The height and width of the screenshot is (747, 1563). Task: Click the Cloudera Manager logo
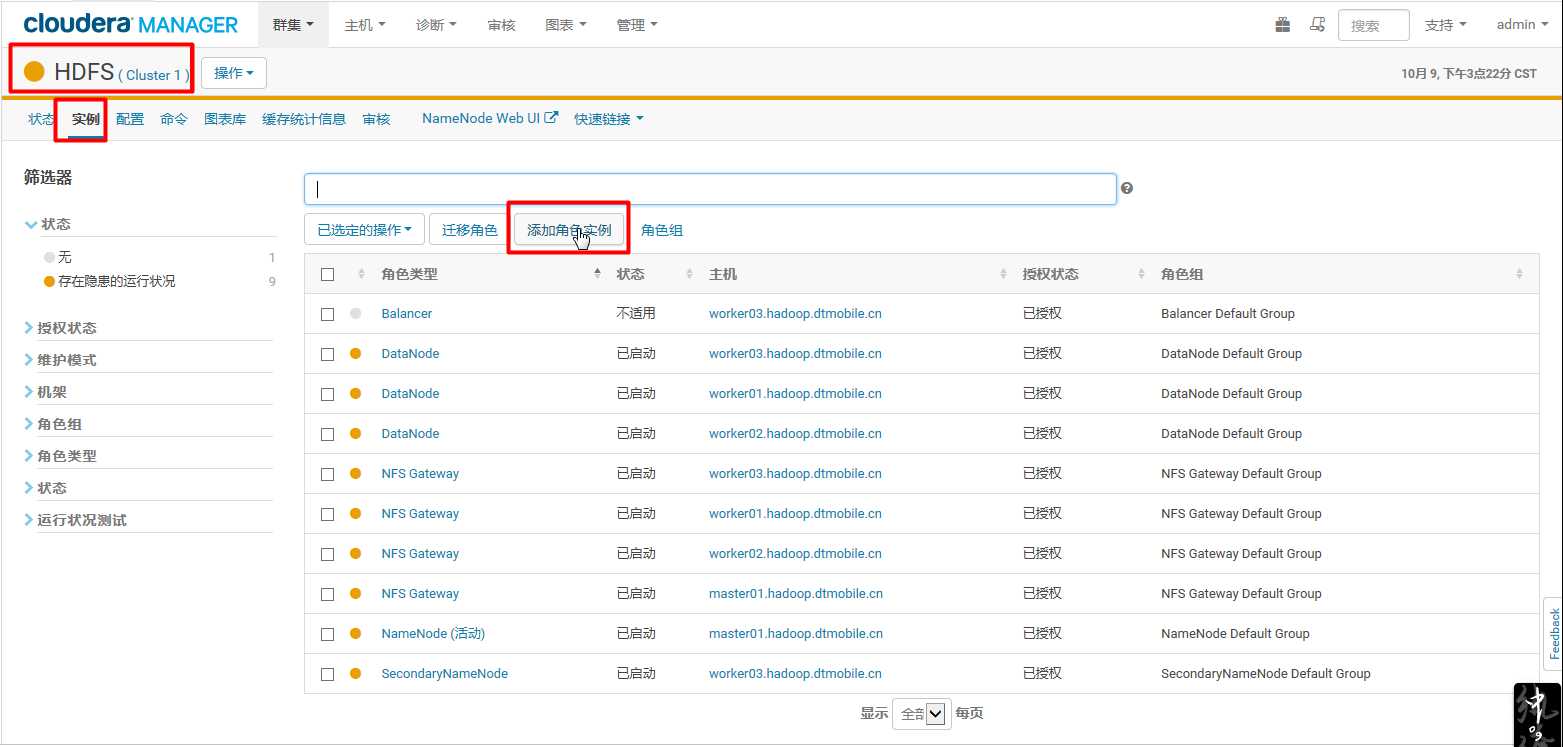click(131, 24)
